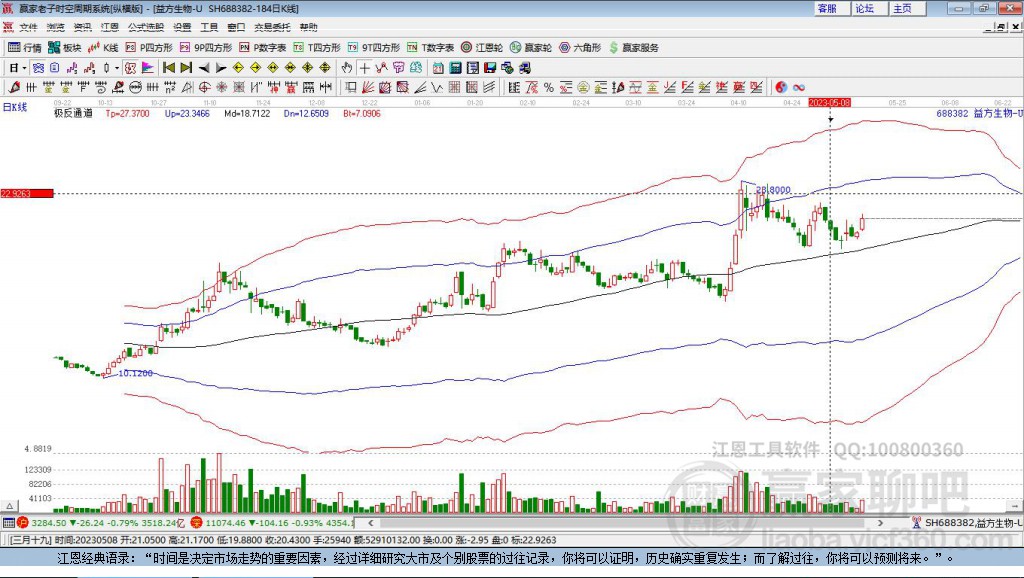Toggle the crosshair cursor tool
Image resolution: width=1024 pixels, height=578 pixels.
[364, 67]
